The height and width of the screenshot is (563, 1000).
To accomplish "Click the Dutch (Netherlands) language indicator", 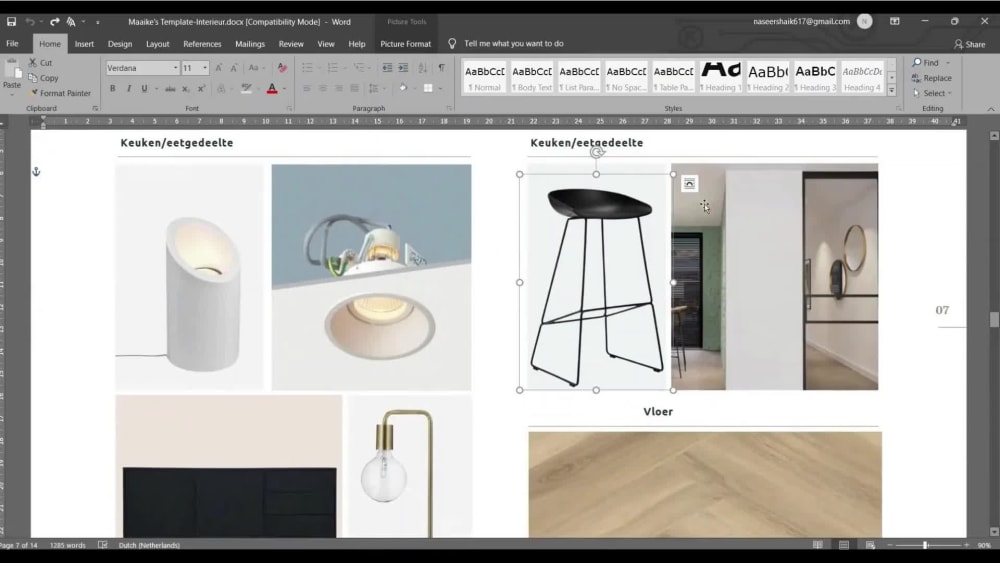I will pyautogui.click(x=149, y=545).
